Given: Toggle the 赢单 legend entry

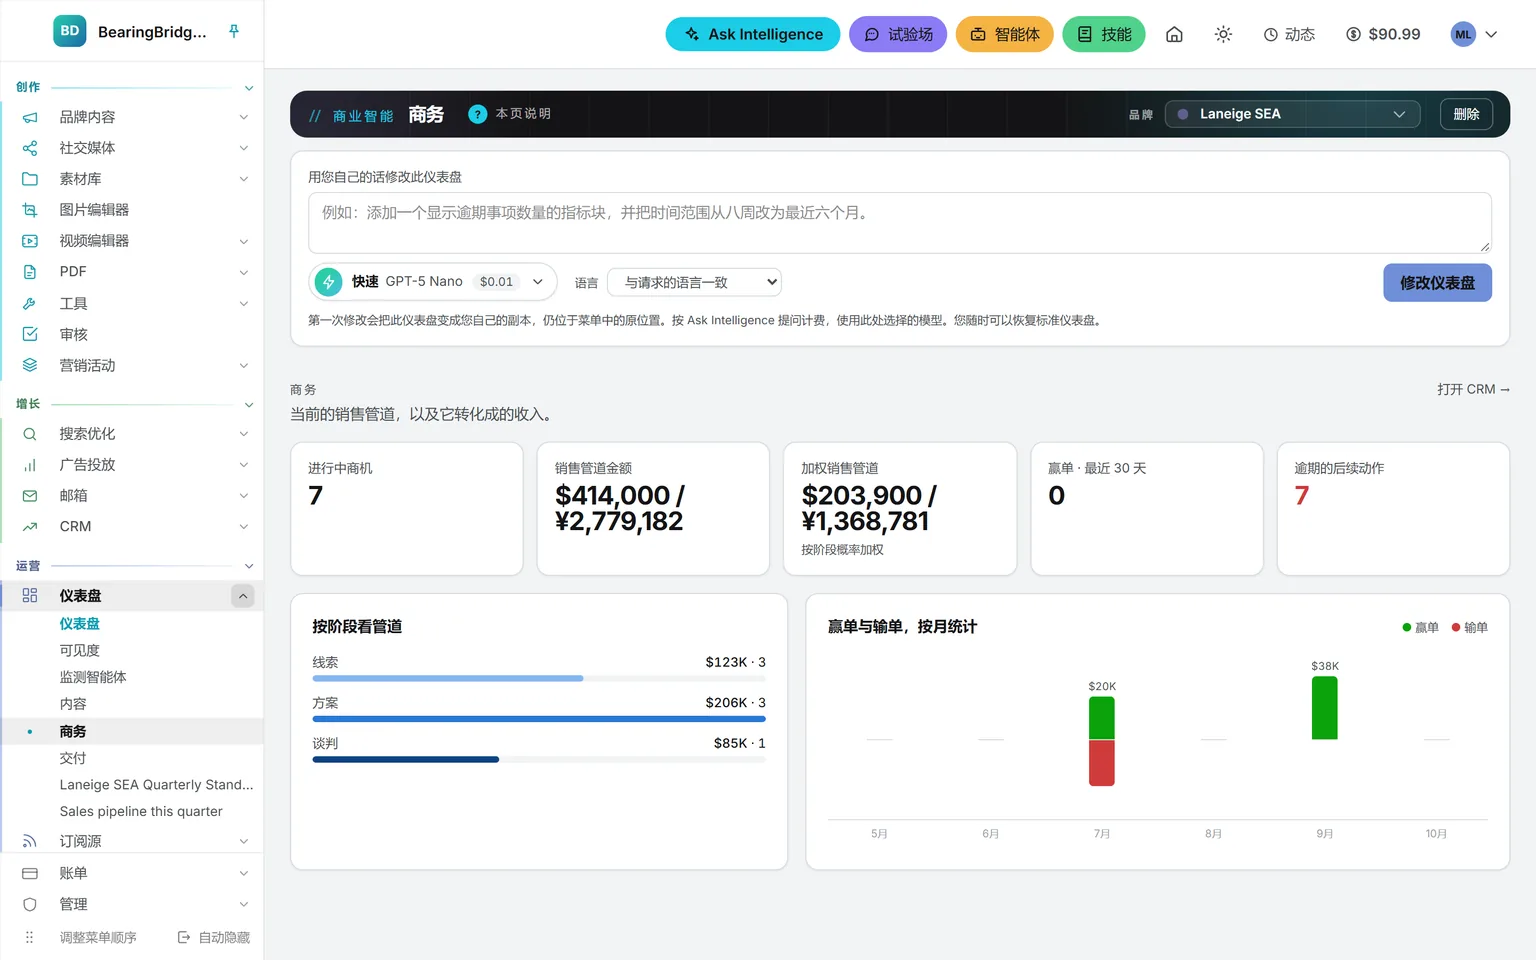Looking at the screenshot, I should (1420, 628).
